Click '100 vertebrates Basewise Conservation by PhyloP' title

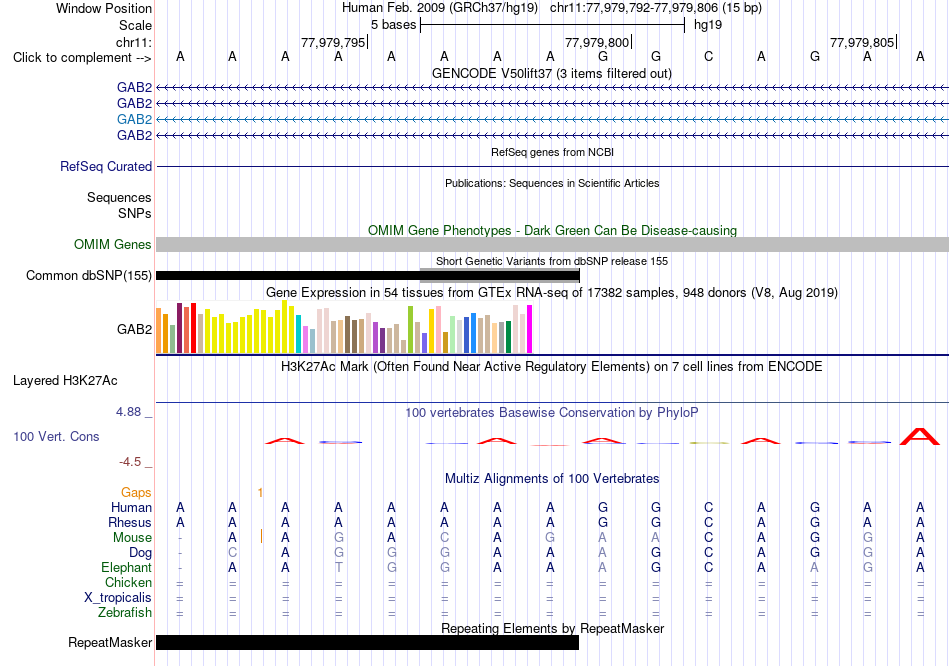point(552,413)
